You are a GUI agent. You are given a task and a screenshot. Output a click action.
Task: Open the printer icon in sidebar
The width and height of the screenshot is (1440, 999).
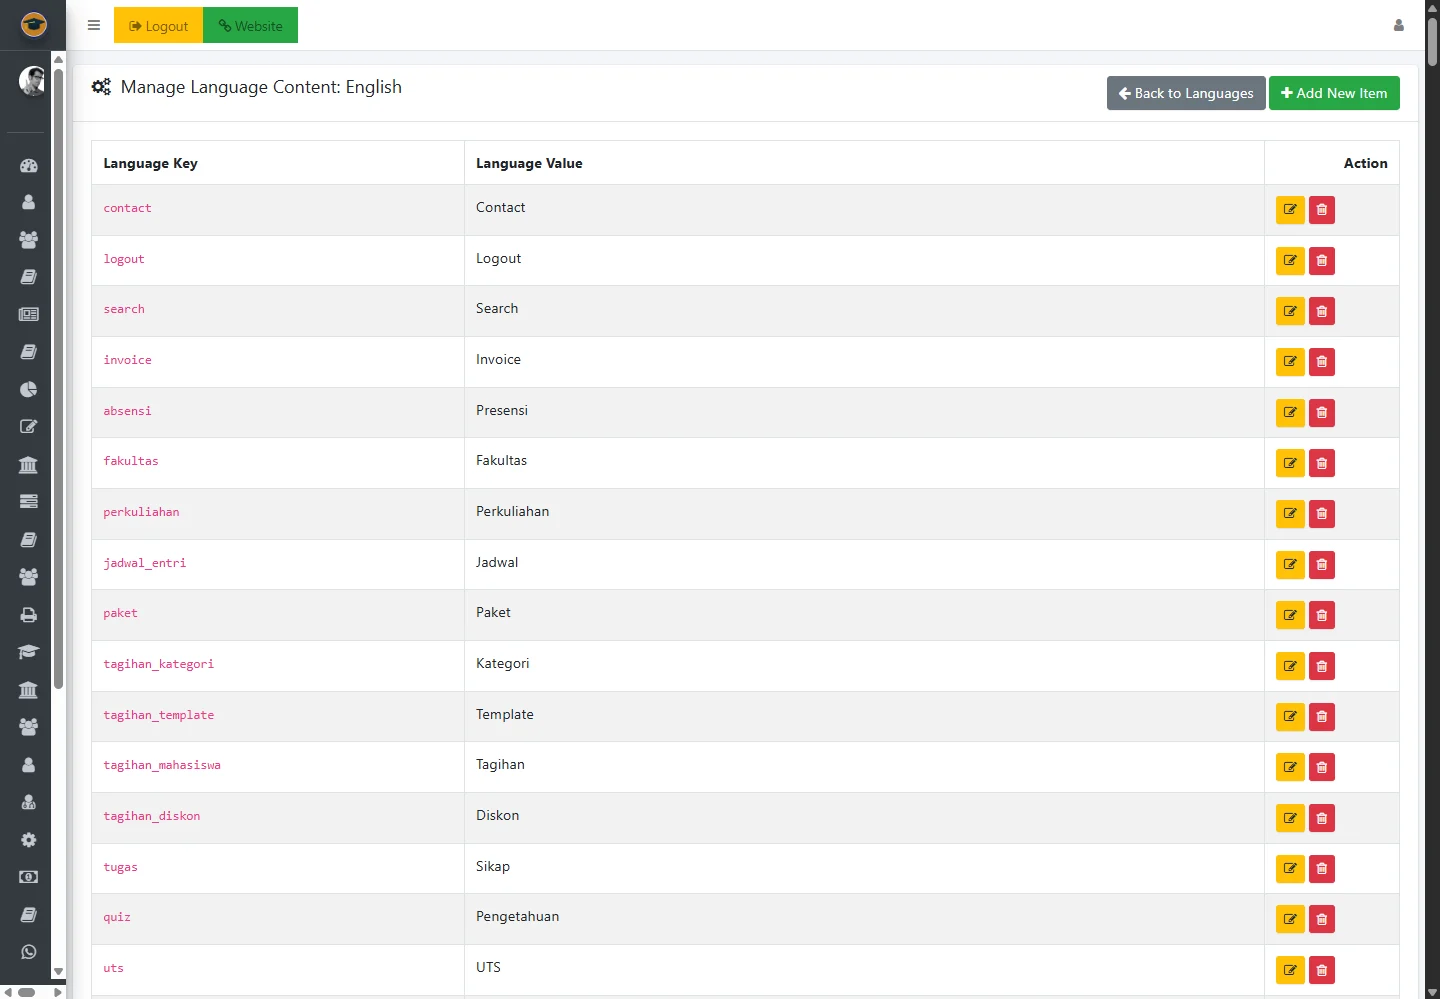(x=28, y=615)
